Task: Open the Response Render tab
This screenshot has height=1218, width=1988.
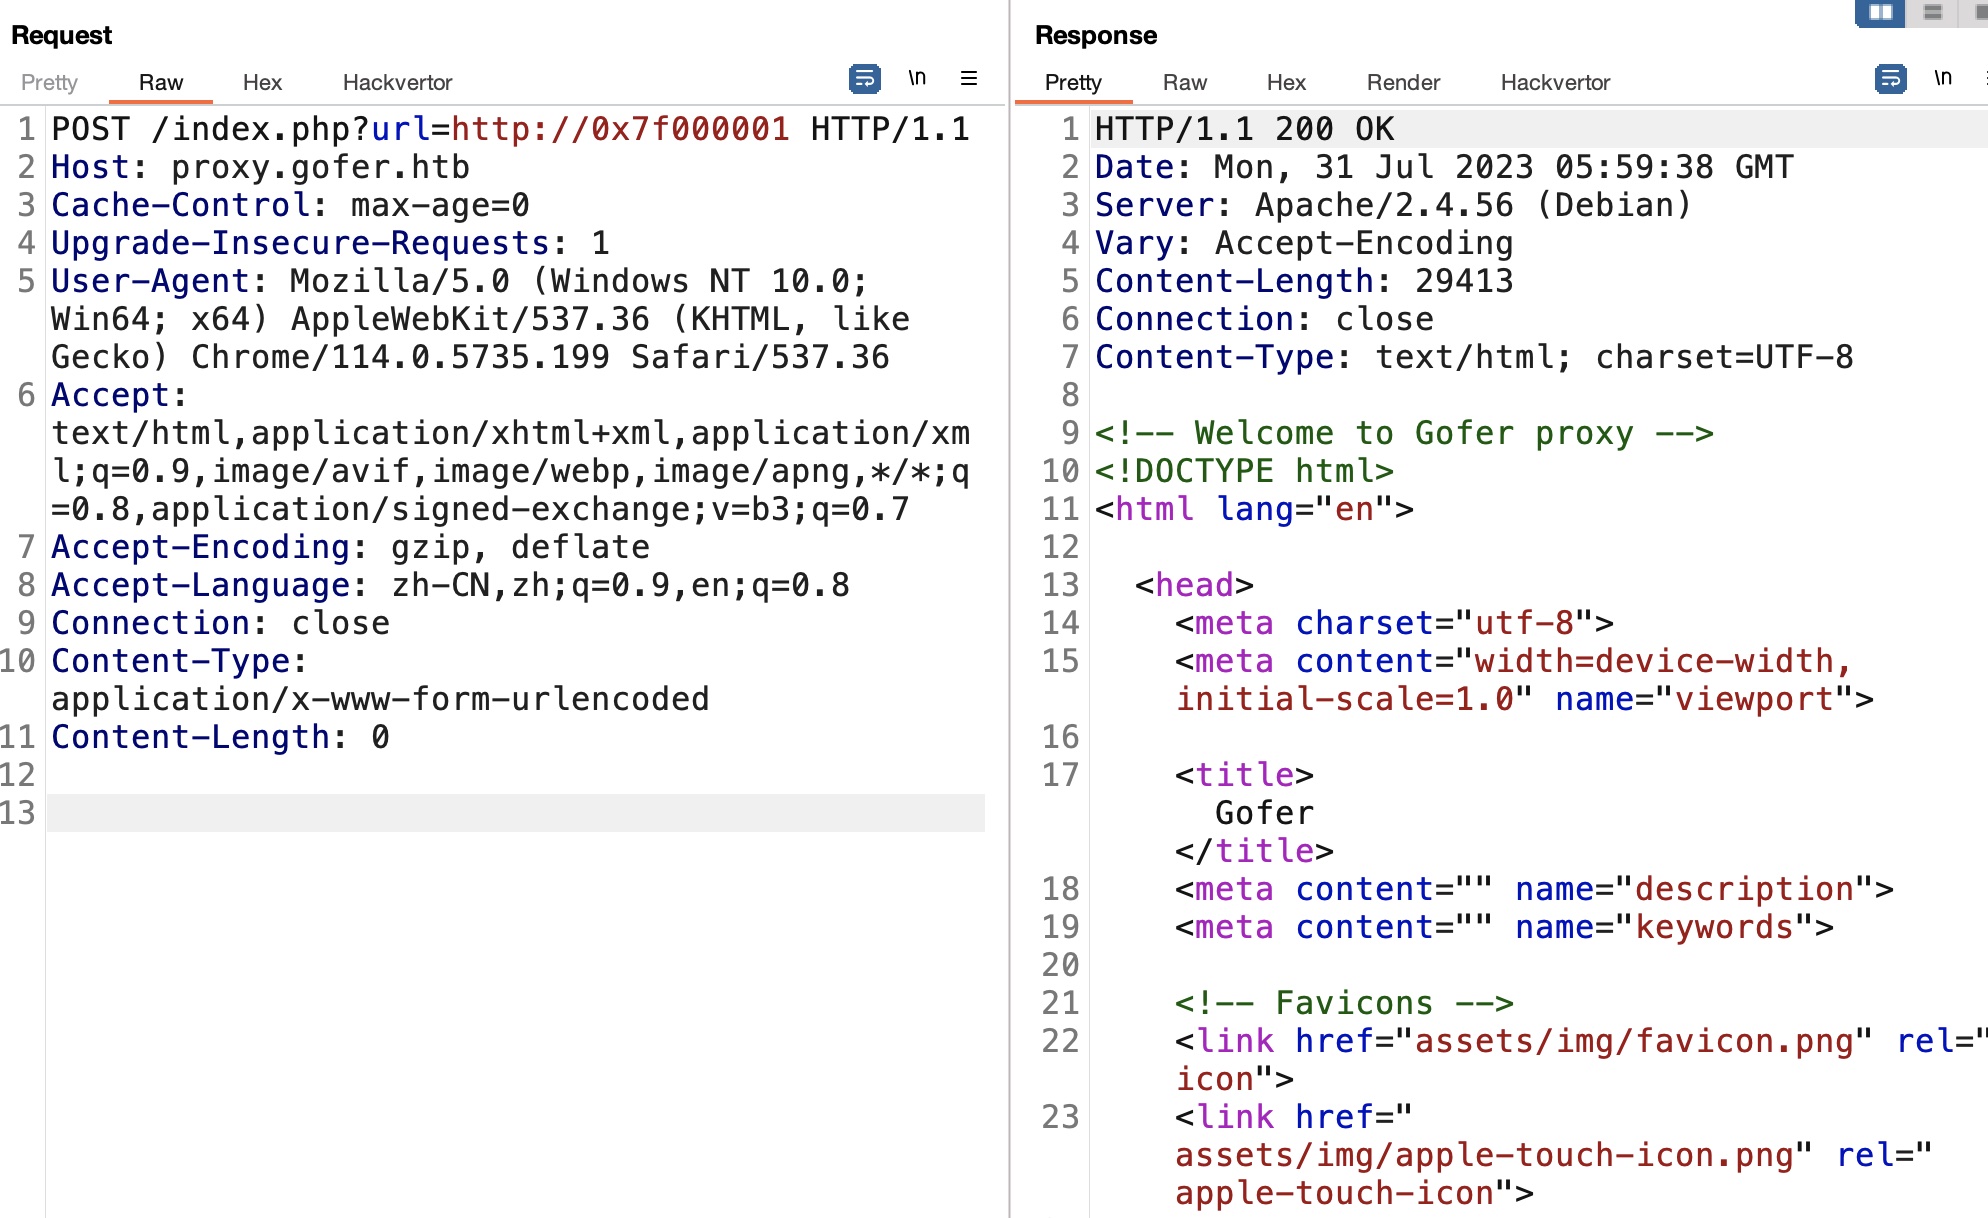Action: click(1403, 82)
